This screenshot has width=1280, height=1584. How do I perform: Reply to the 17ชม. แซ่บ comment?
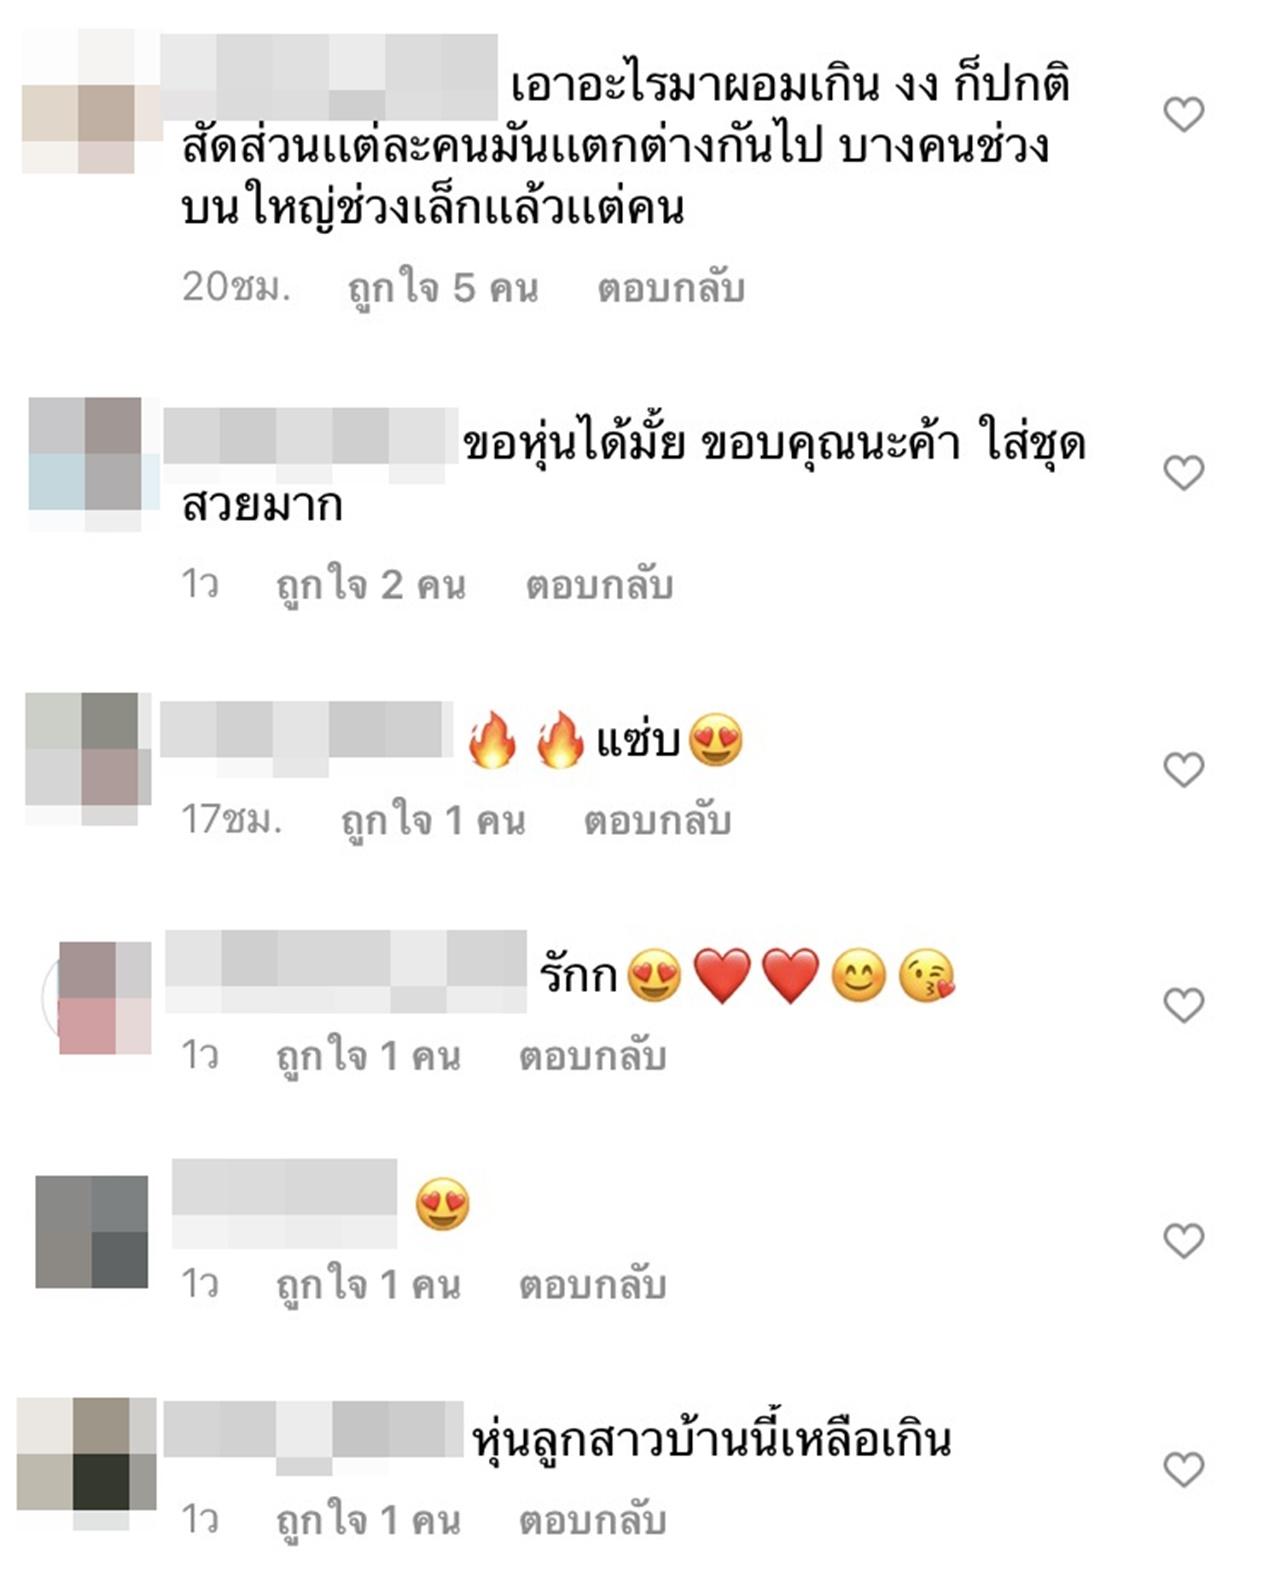657,821
